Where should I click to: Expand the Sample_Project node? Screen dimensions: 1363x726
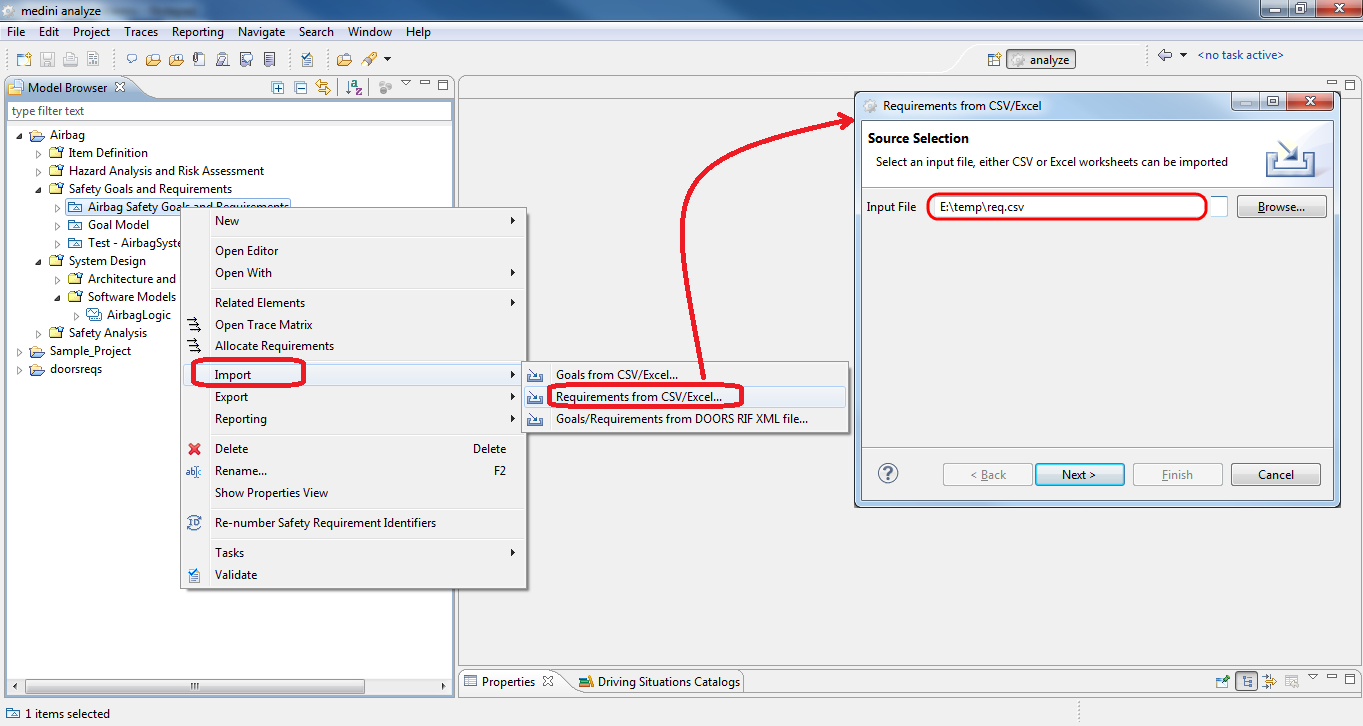[x=20, y=351]
